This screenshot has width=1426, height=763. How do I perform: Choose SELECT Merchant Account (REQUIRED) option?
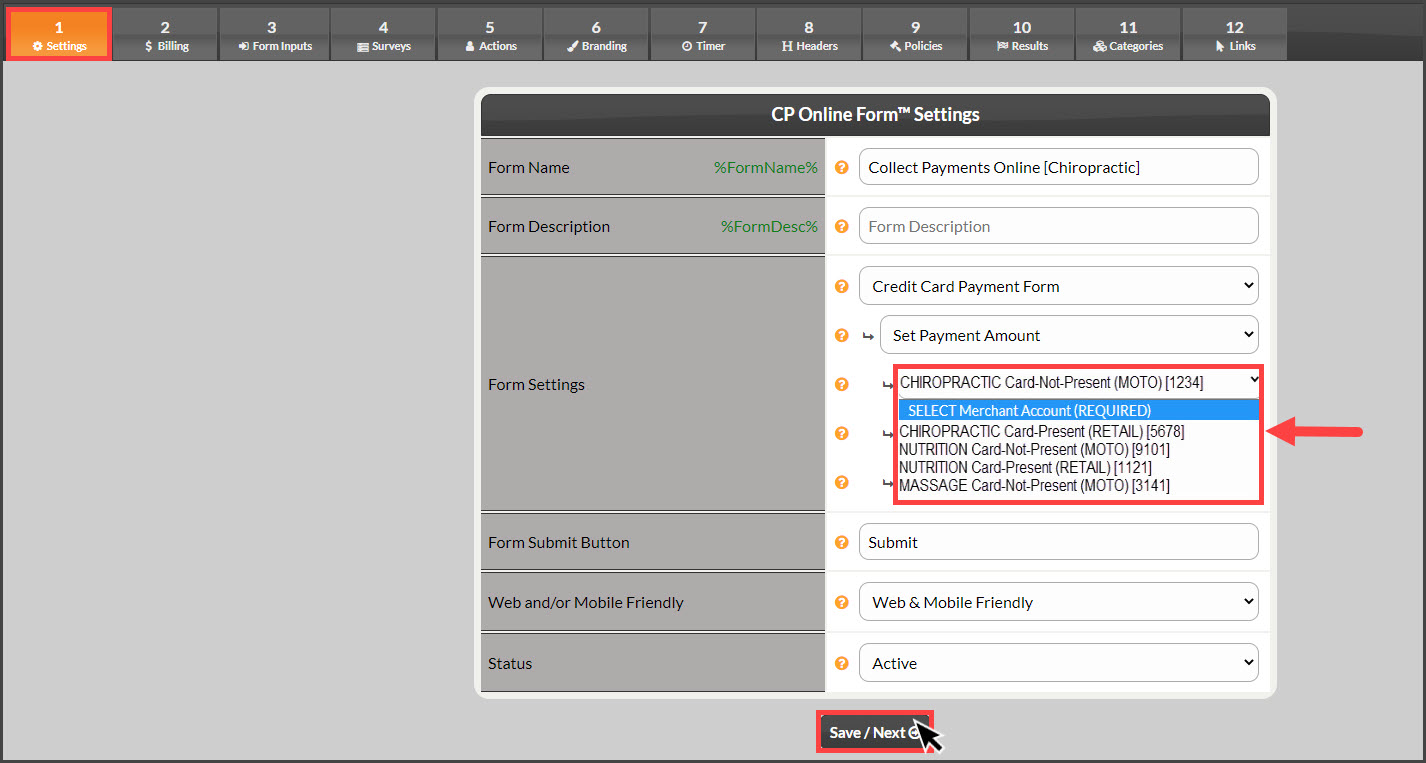pos(1078,410)
